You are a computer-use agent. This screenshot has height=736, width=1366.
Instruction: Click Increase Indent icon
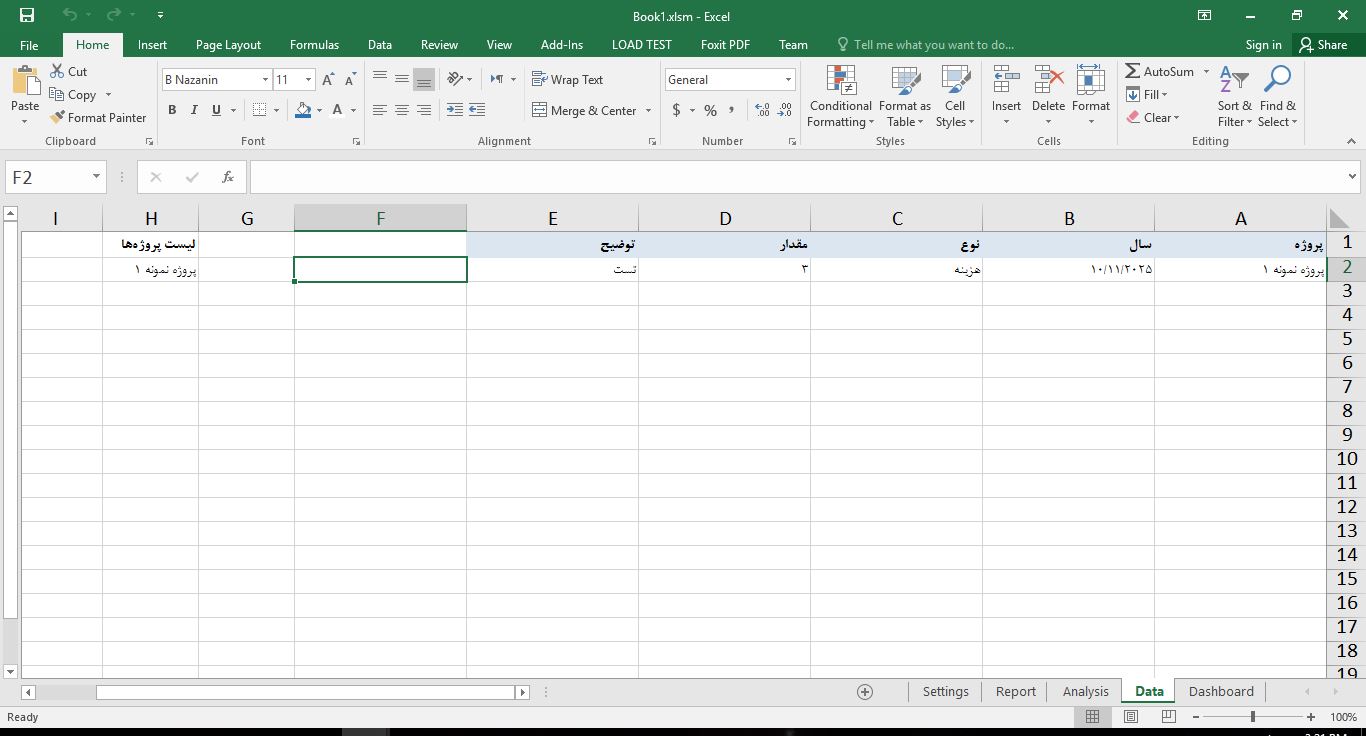[477, 110]
